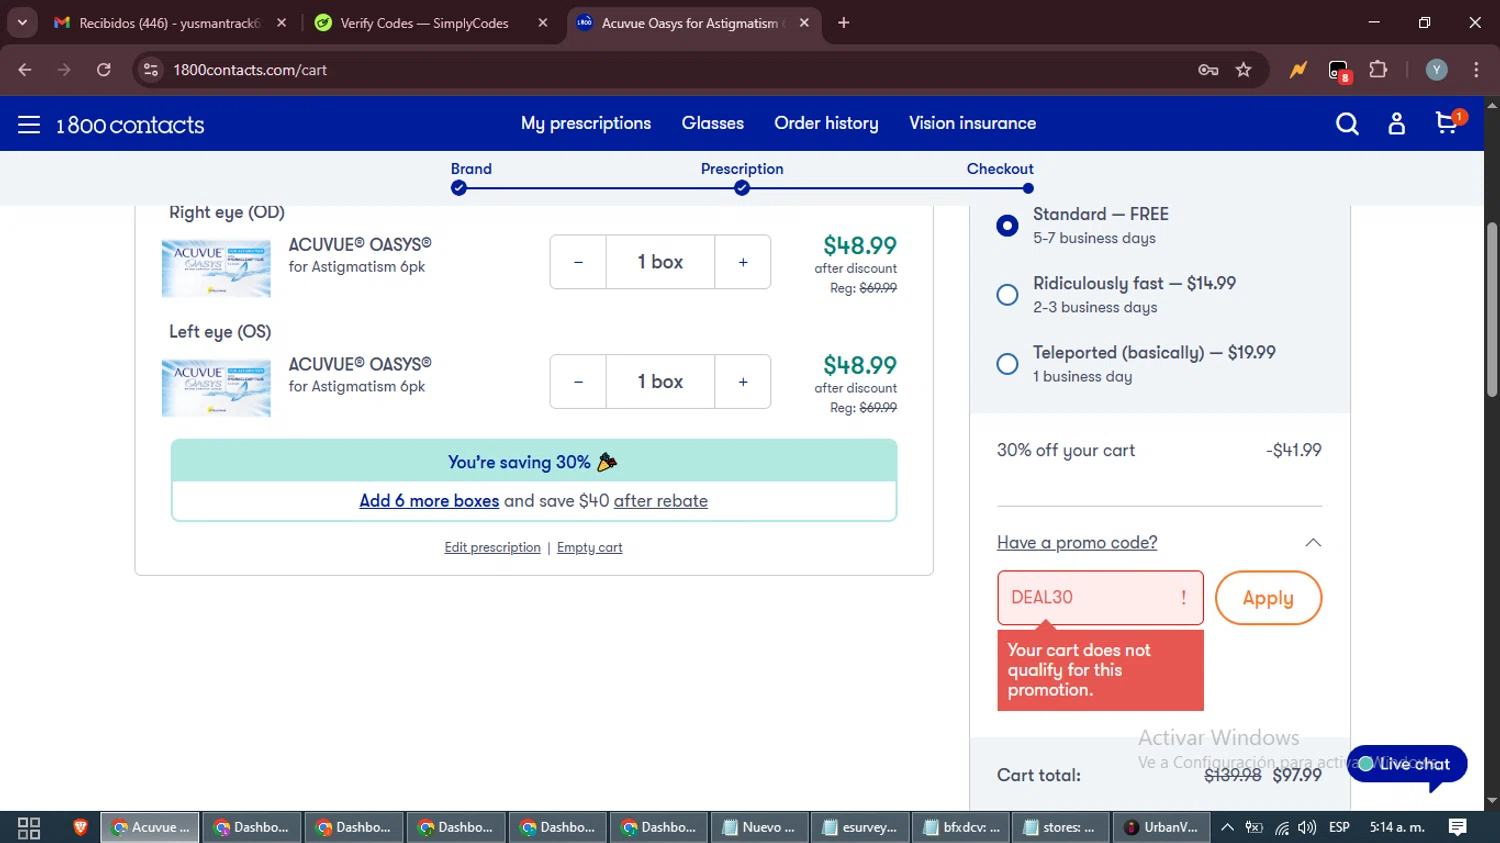
Task: Click the promo code input field
Action: click(1100, 598)
